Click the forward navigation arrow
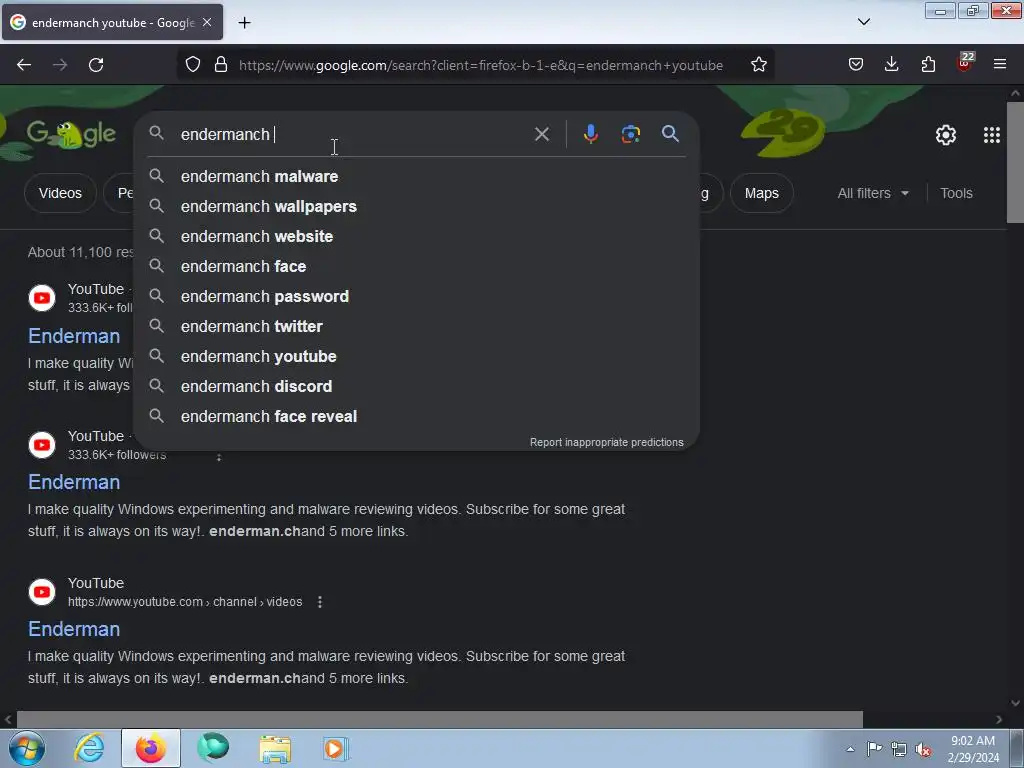The height and width of the screenshot is (768, 1024). [60, 65]
